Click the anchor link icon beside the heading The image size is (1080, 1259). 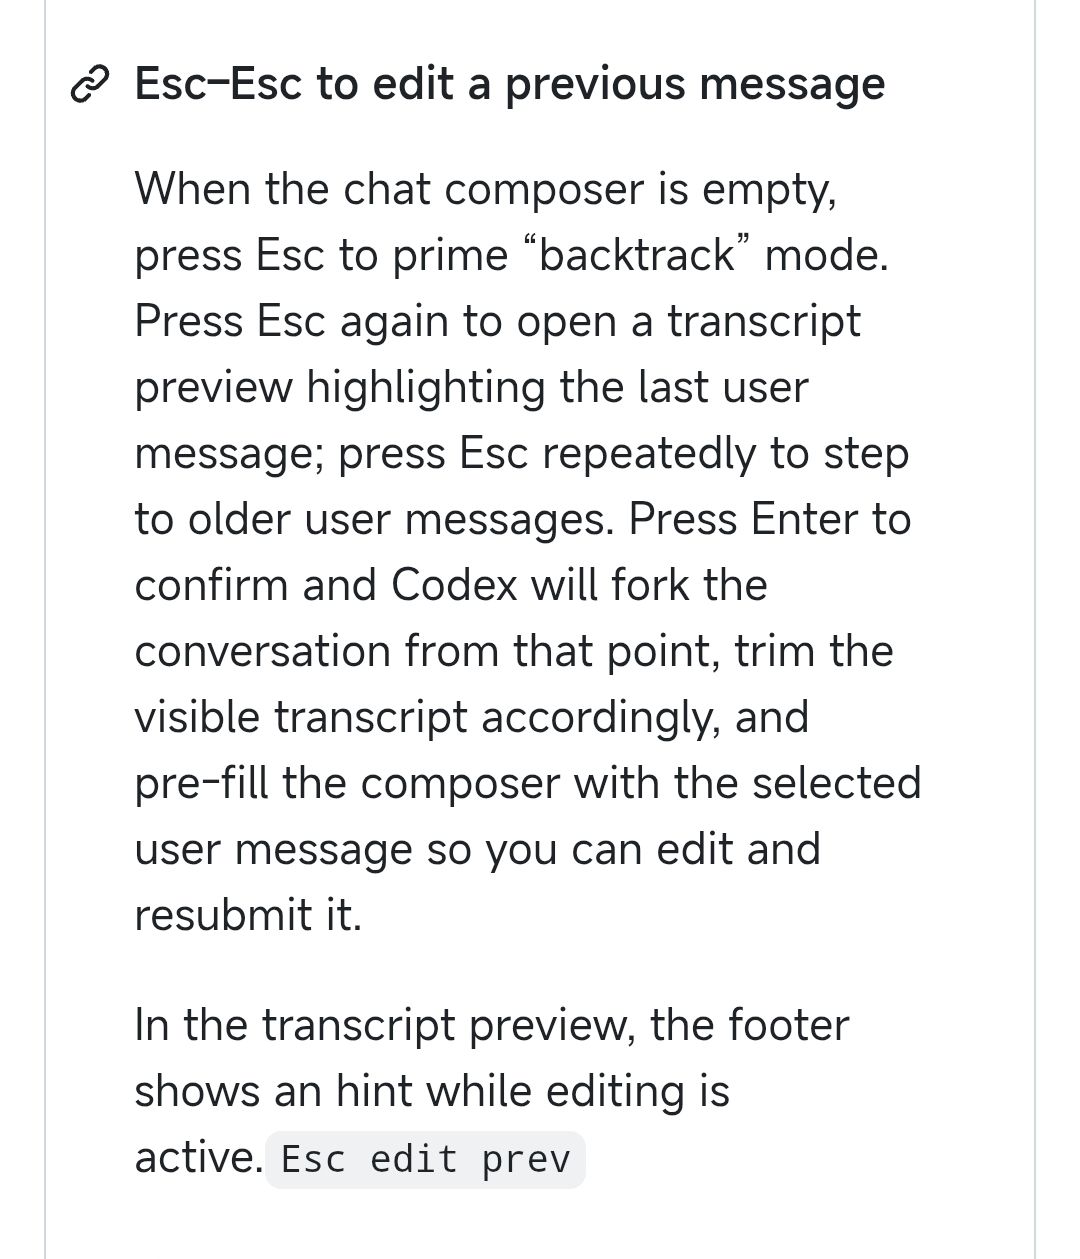tap(90, 87)
